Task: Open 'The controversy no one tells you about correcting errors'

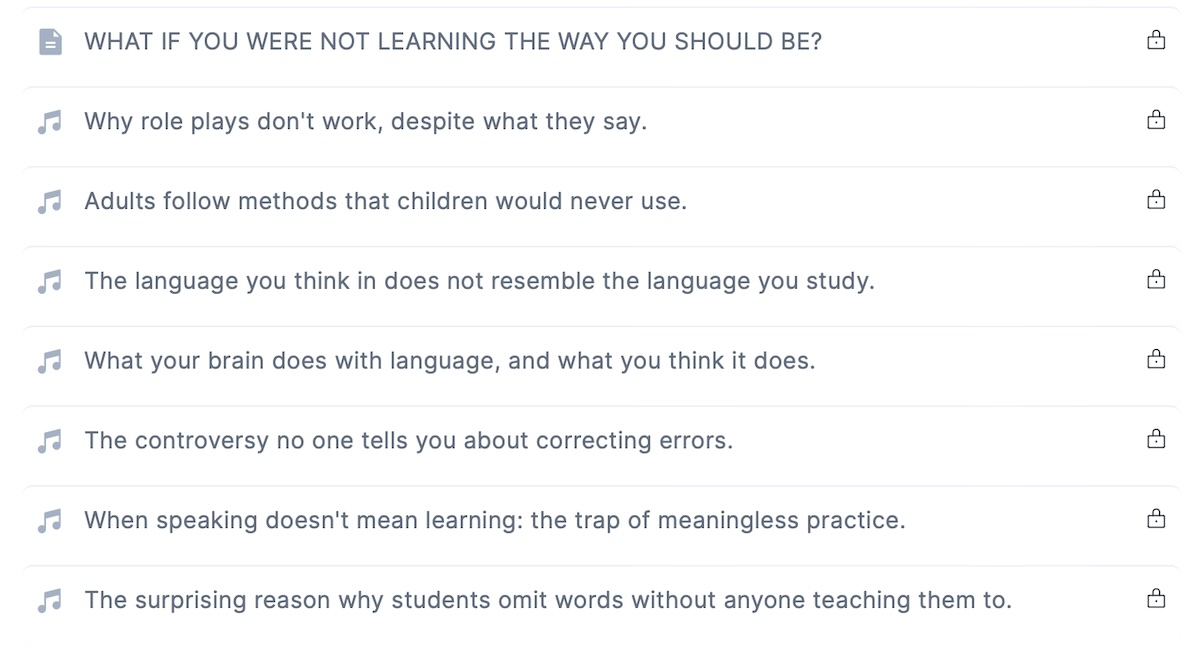Action: pos(408,440)
